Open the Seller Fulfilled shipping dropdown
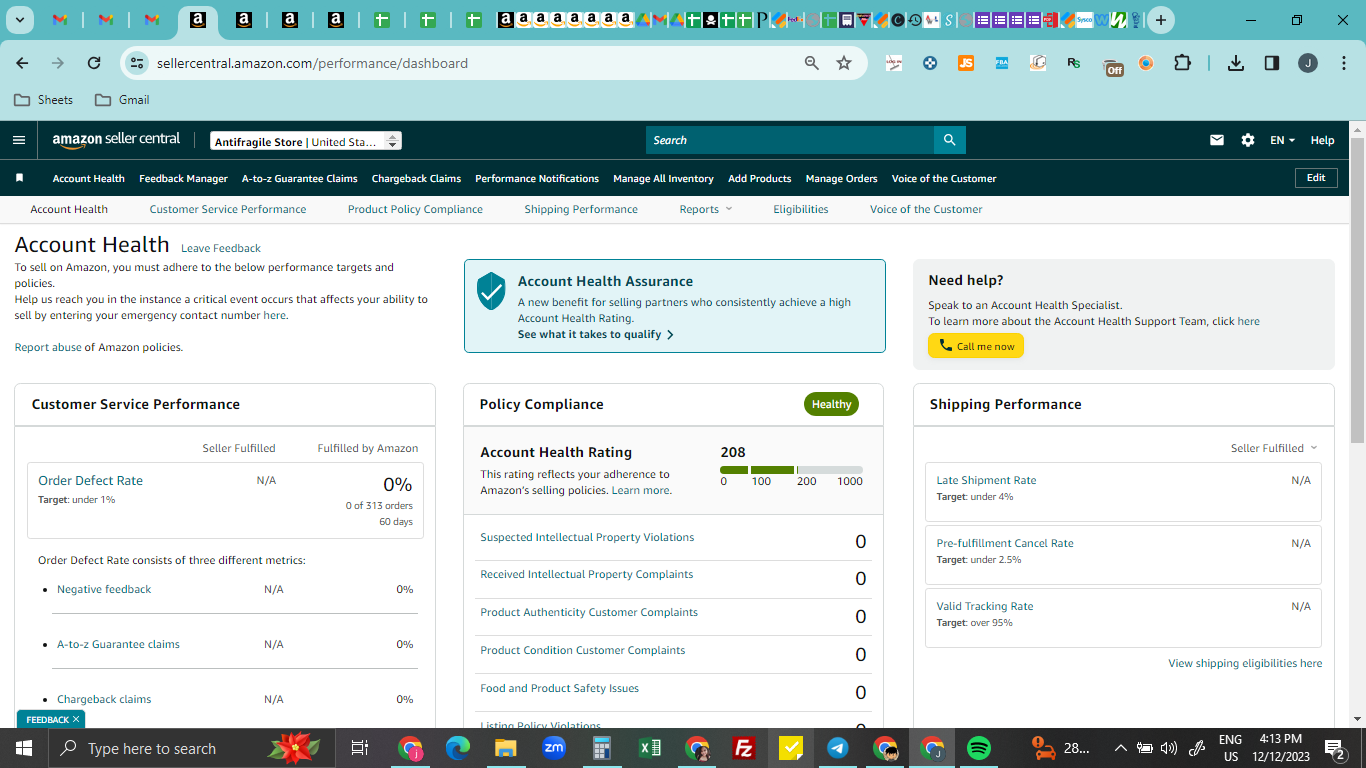Image resolution: width=1366 pixels, height=768 pixels. tap(1274, 448)
